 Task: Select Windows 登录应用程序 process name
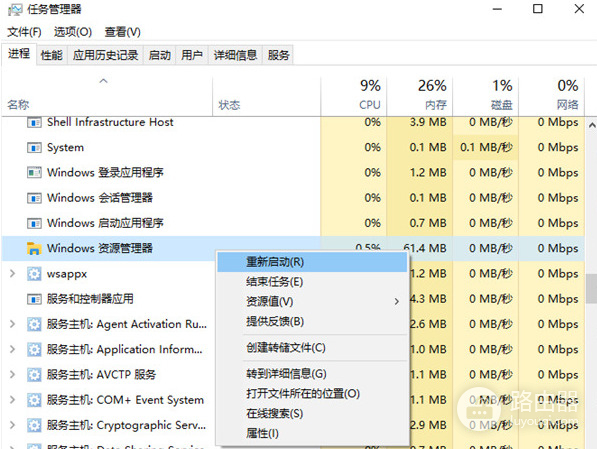coord(105,173)
